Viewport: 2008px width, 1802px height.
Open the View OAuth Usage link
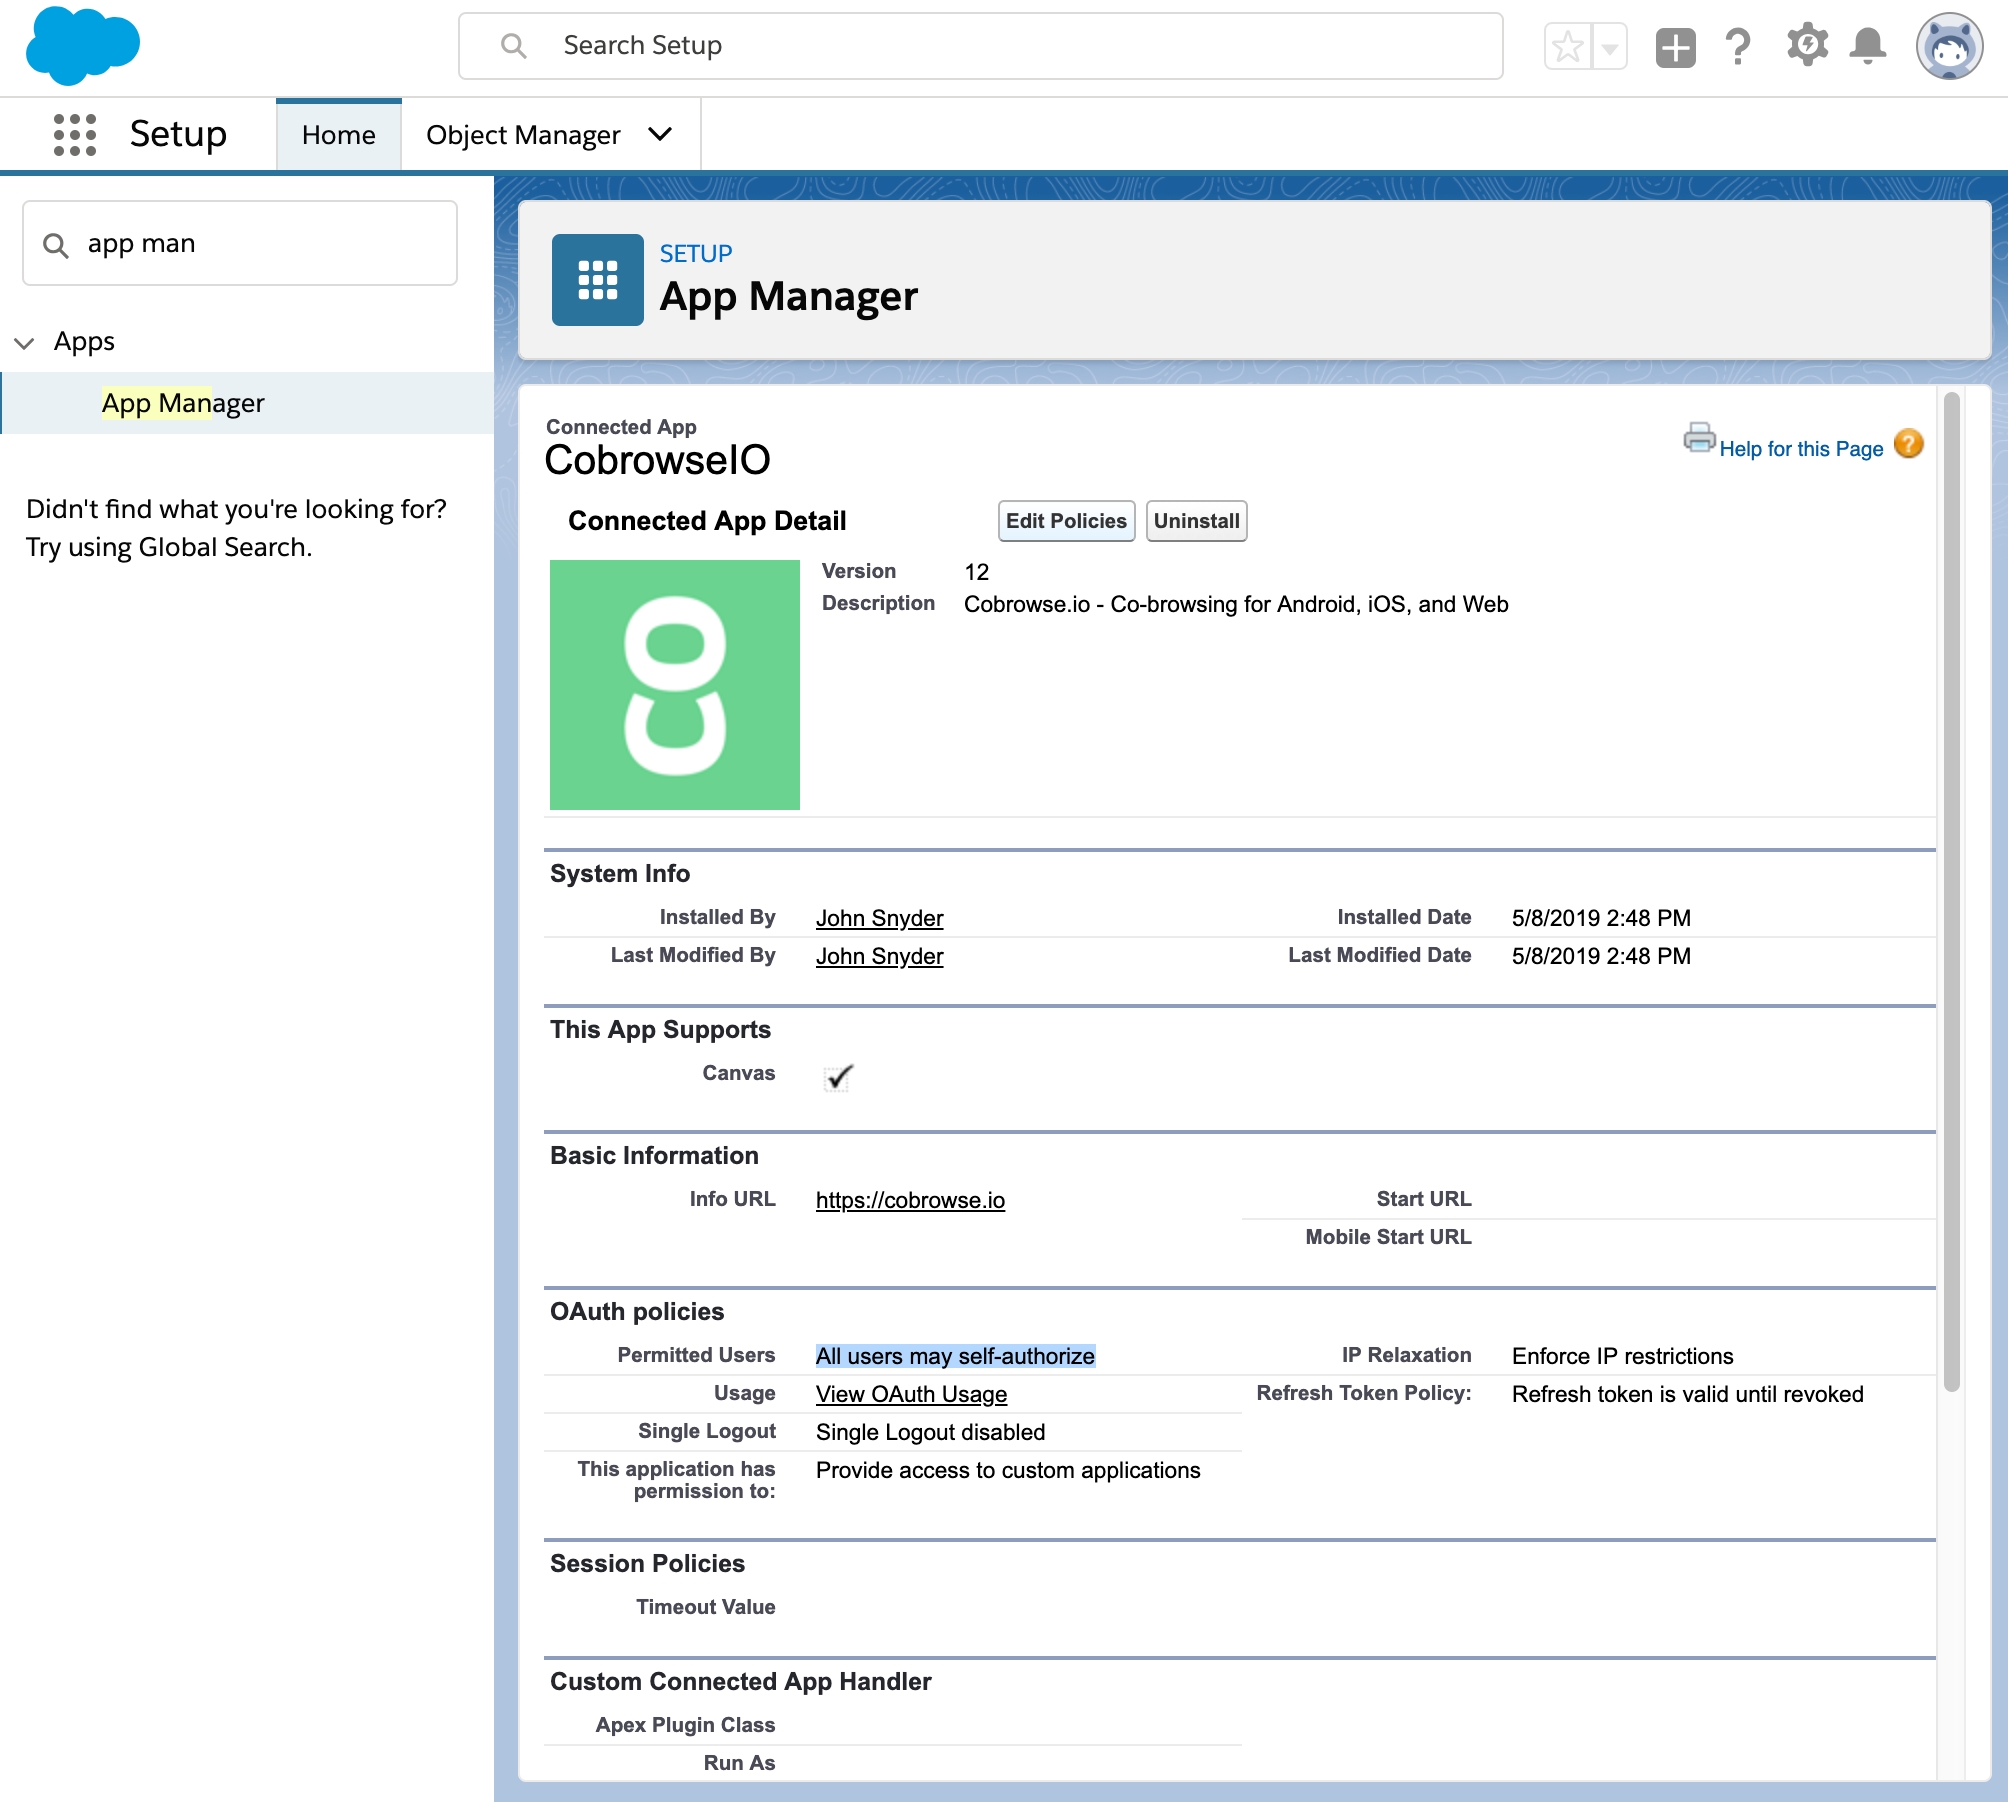pos(911,1394)
